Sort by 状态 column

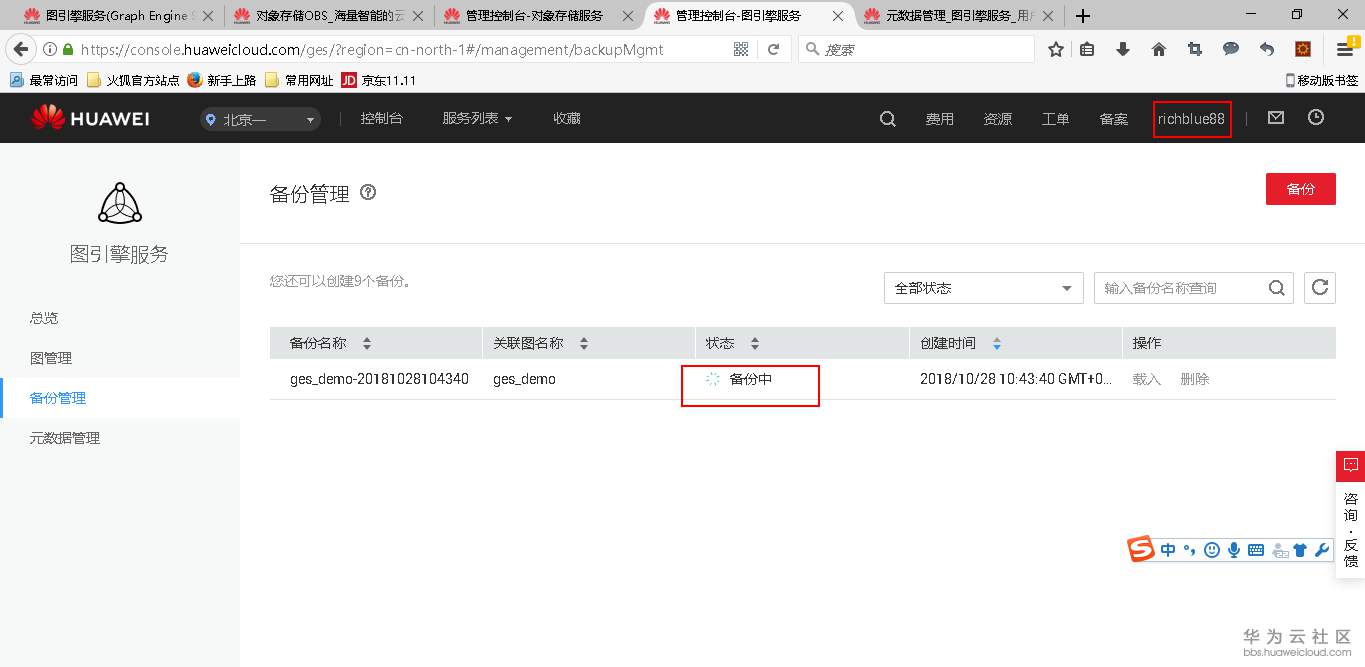(x=755, y=343)
